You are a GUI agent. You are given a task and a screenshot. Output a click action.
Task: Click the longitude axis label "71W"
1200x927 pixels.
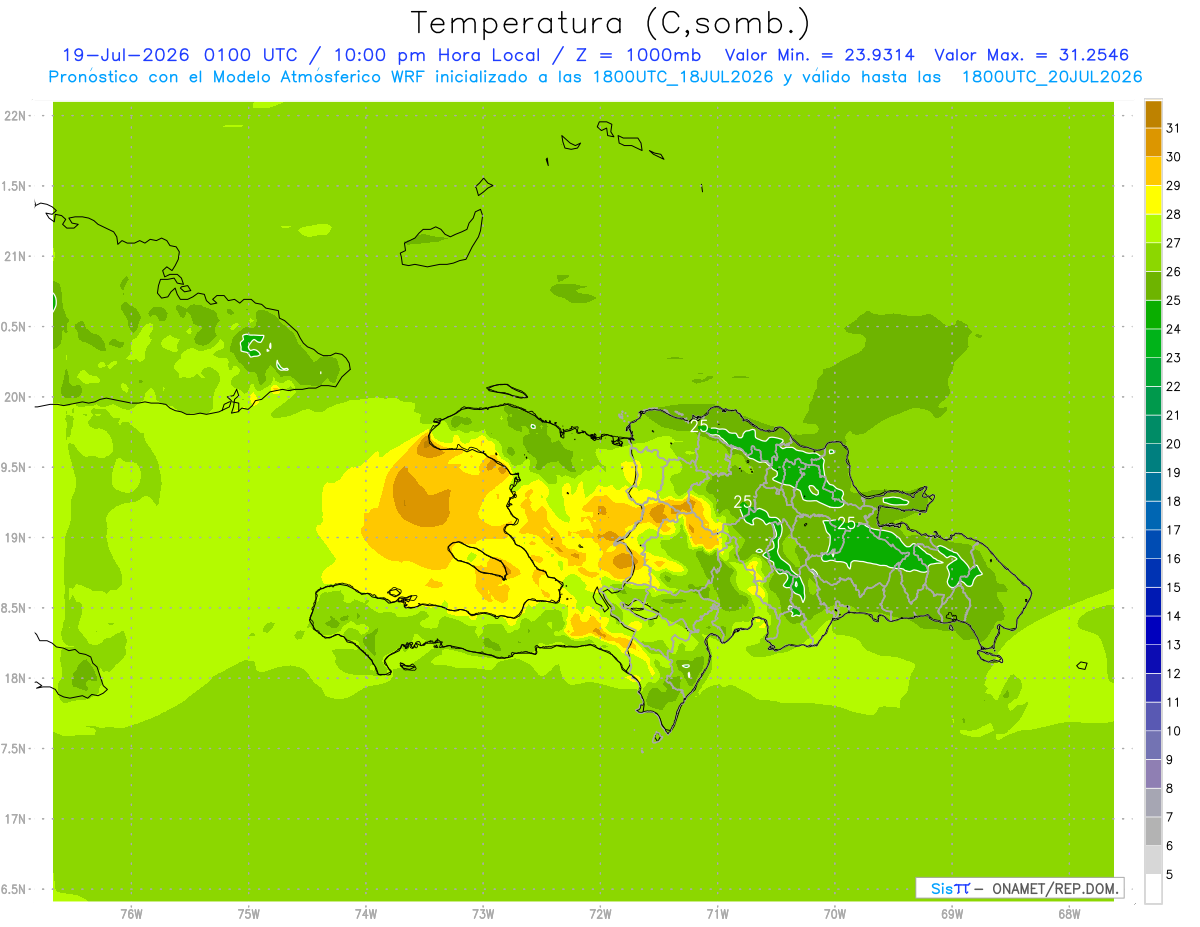click(x=717, y=914)
